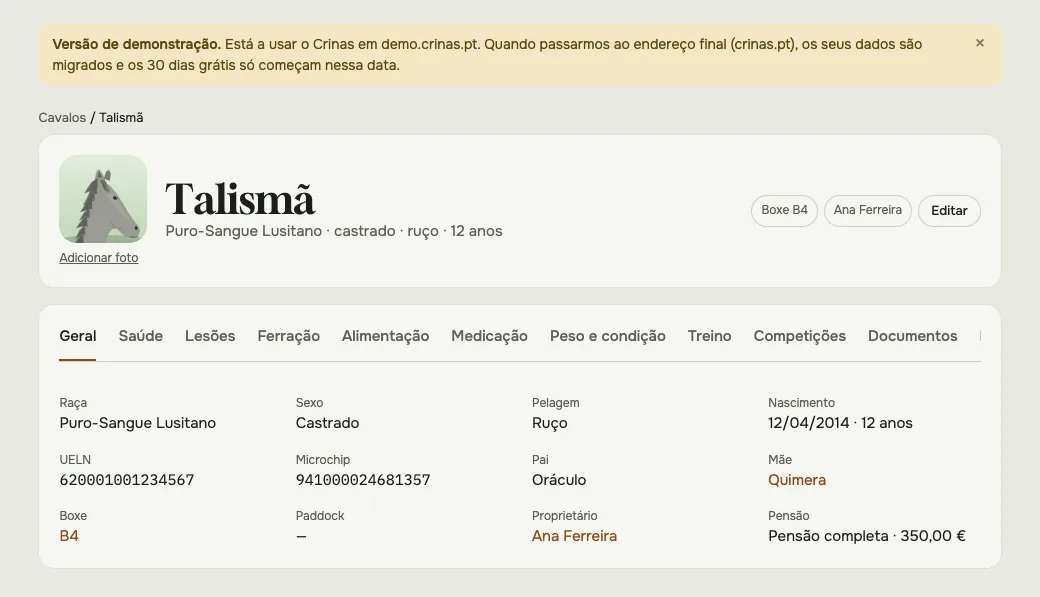Switch to the Ferração tab
This screenshot has width=1040, height=597.
tap(289, 336)
